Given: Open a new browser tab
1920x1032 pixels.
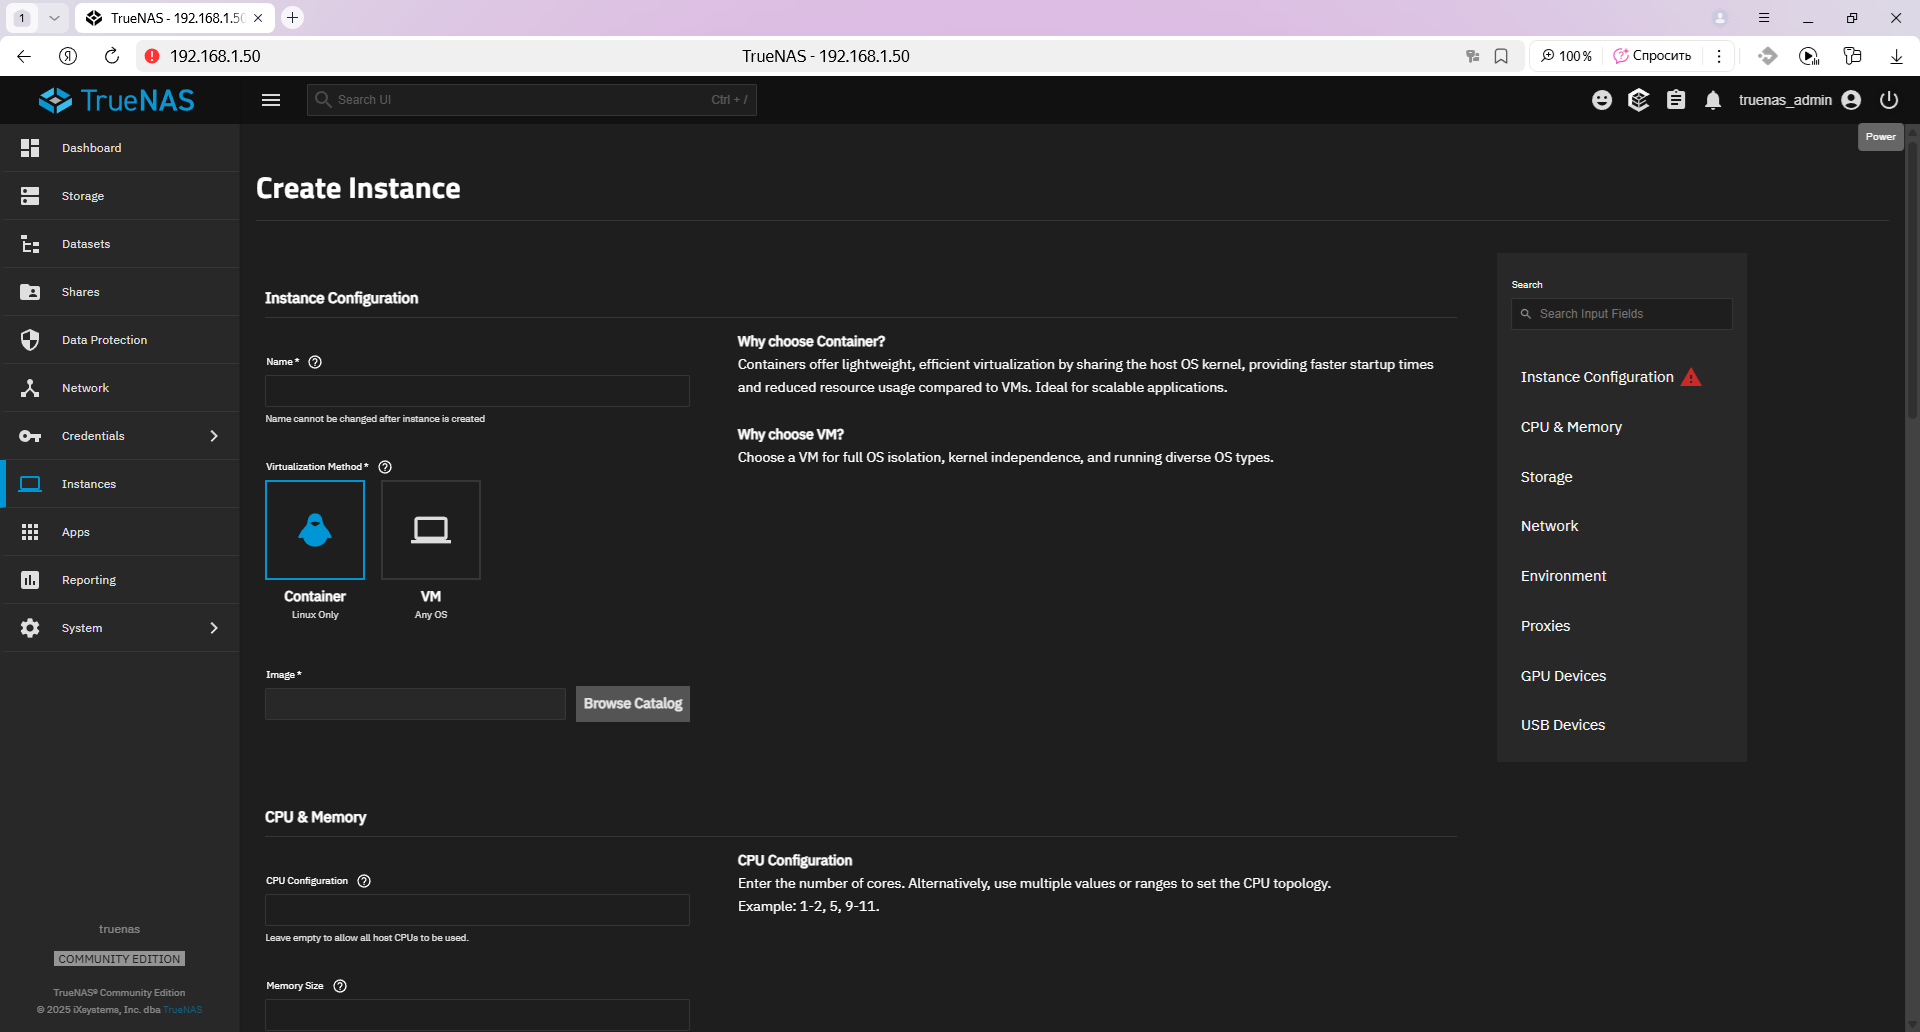Looking at the screenshot, I should 292,18.
